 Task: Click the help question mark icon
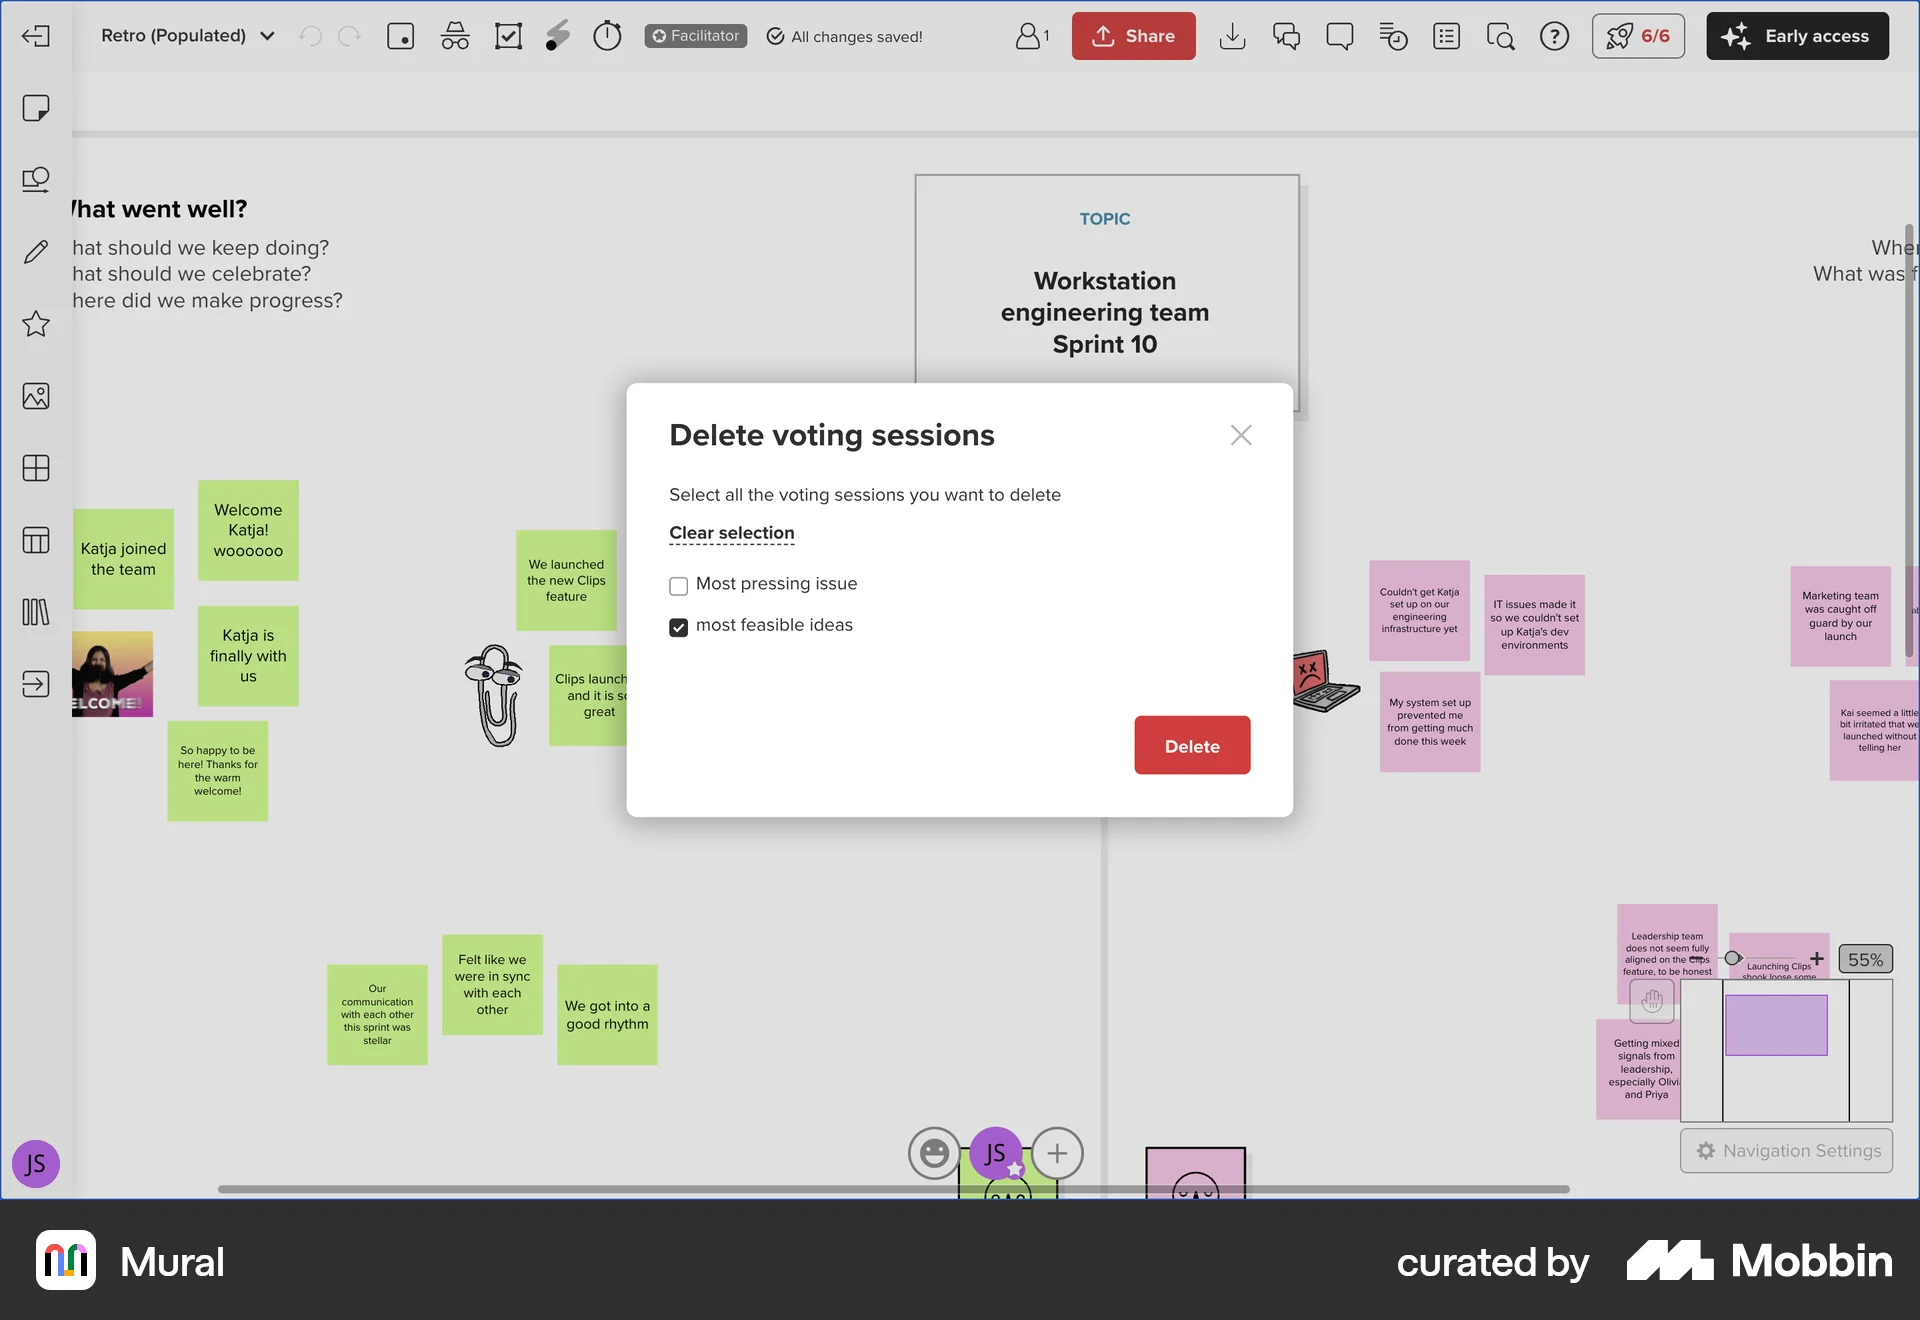tap(1554, 36)
